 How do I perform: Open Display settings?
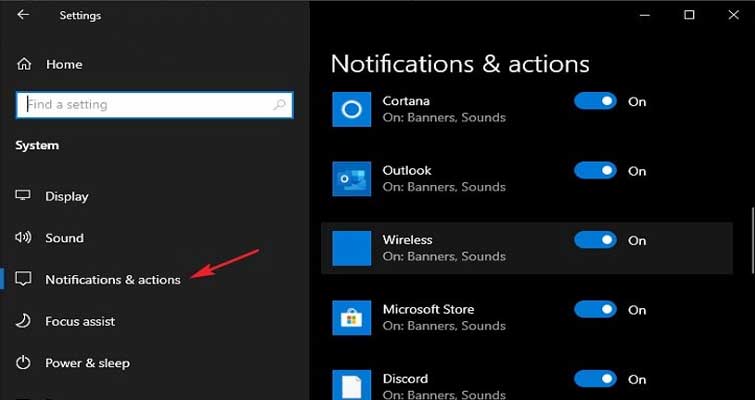click(x=66, y=196)
